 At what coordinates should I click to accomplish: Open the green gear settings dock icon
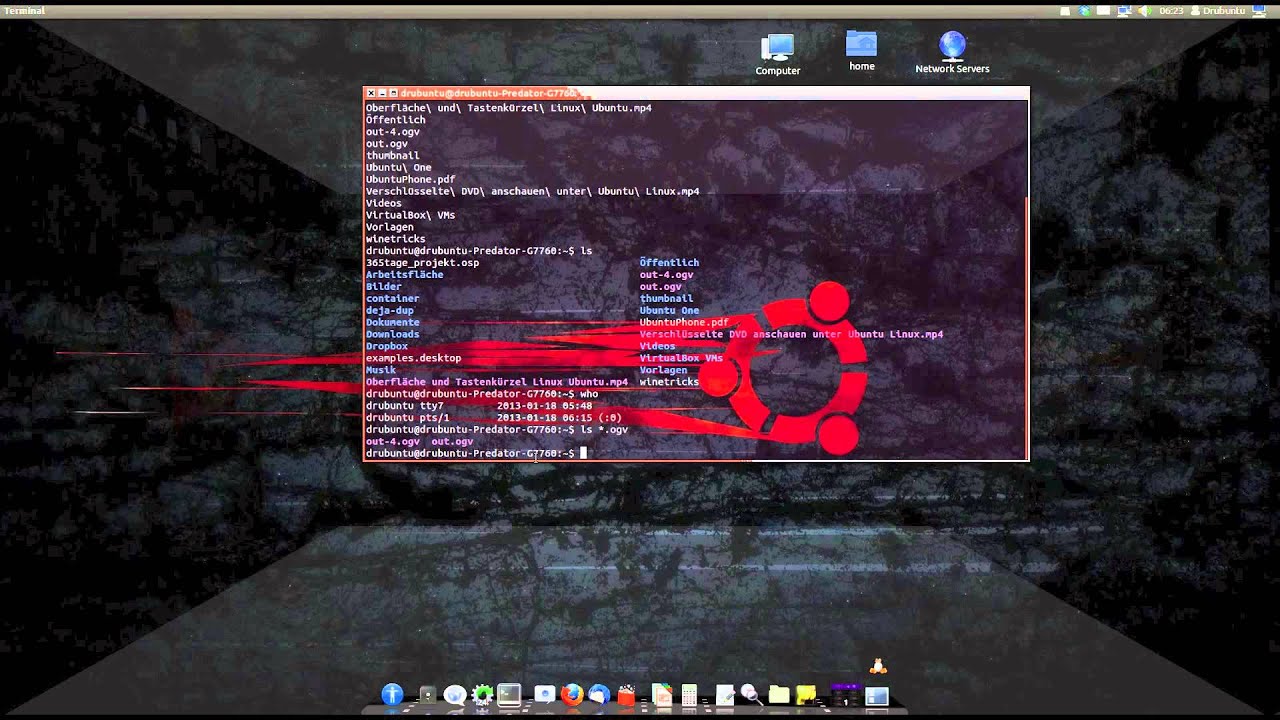click(482, 695)
